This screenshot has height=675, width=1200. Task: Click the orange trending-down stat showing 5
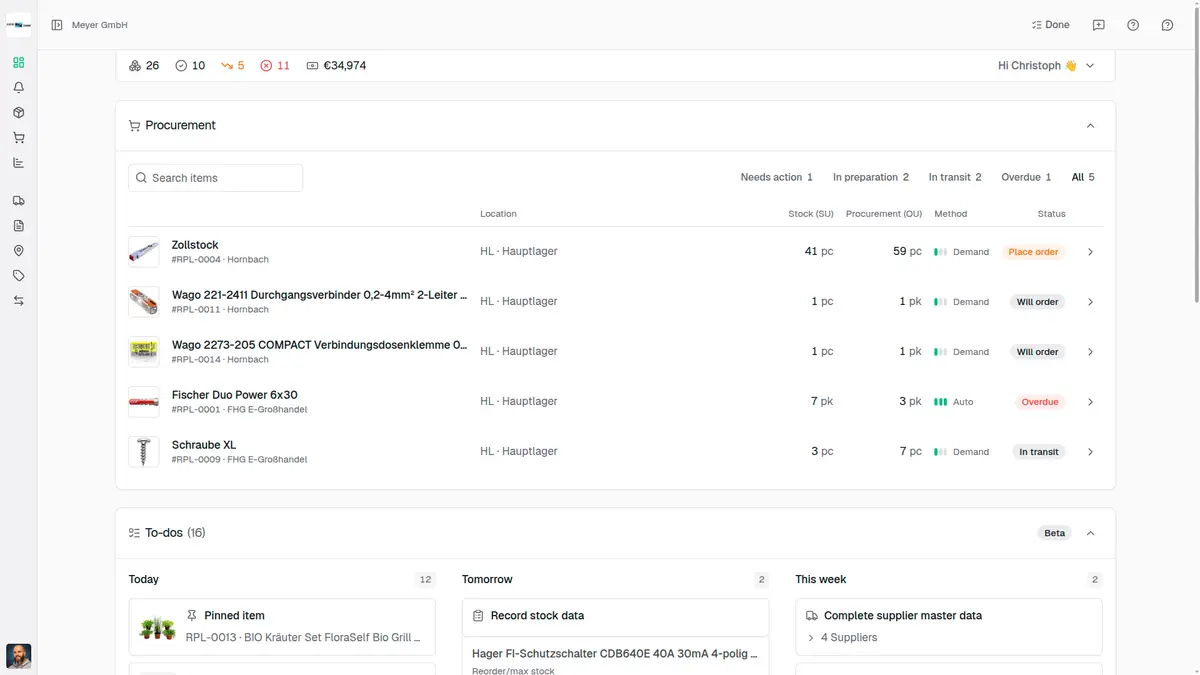click(x=233, y=66)
